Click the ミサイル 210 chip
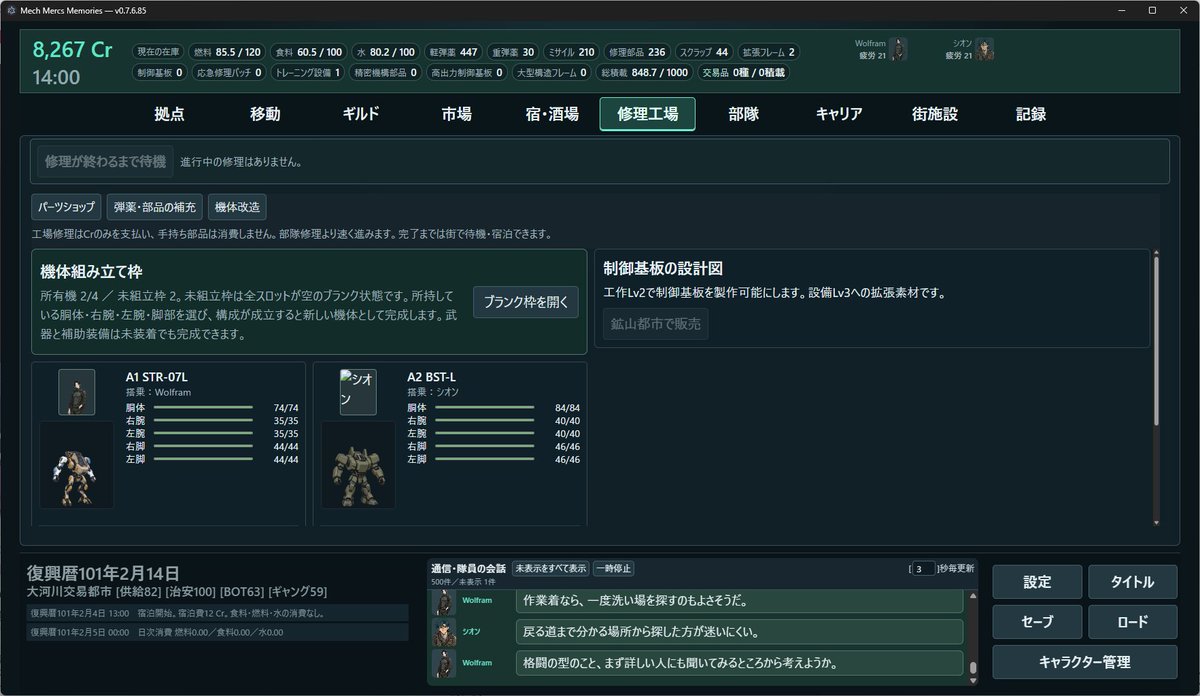This screenshot has width=1200, height=696. pos(573,52)
